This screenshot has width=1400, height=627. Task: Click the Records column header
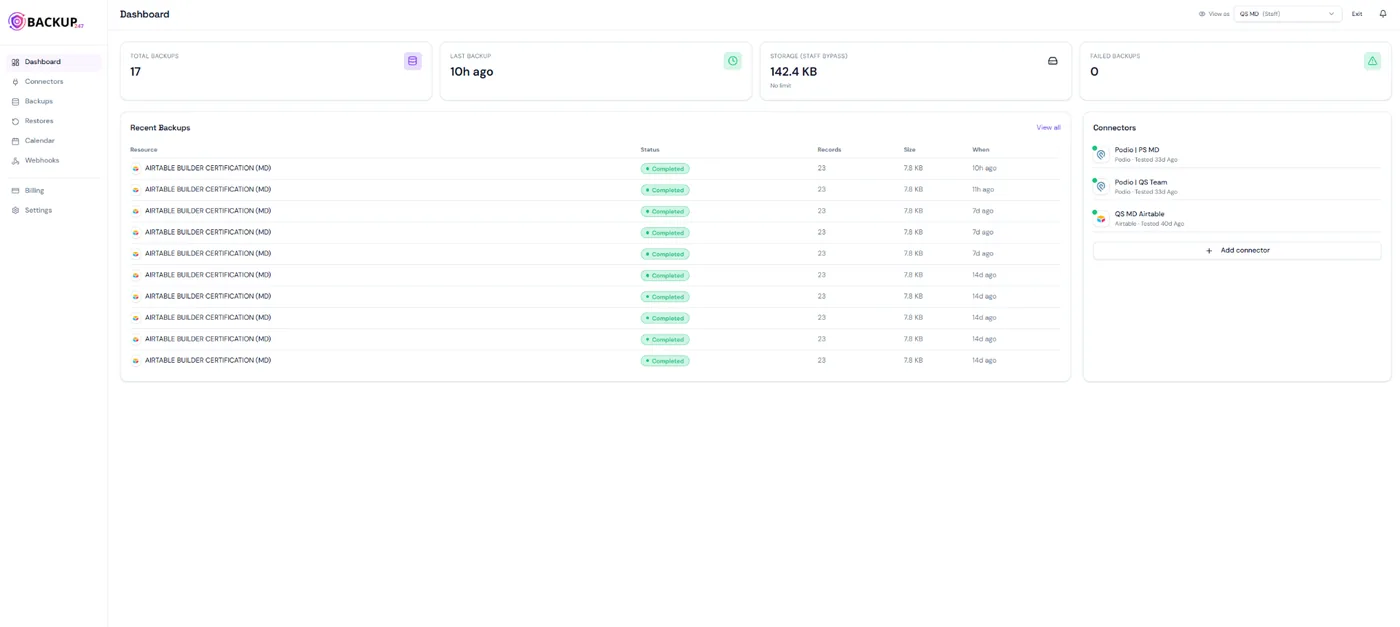point(829,150)
